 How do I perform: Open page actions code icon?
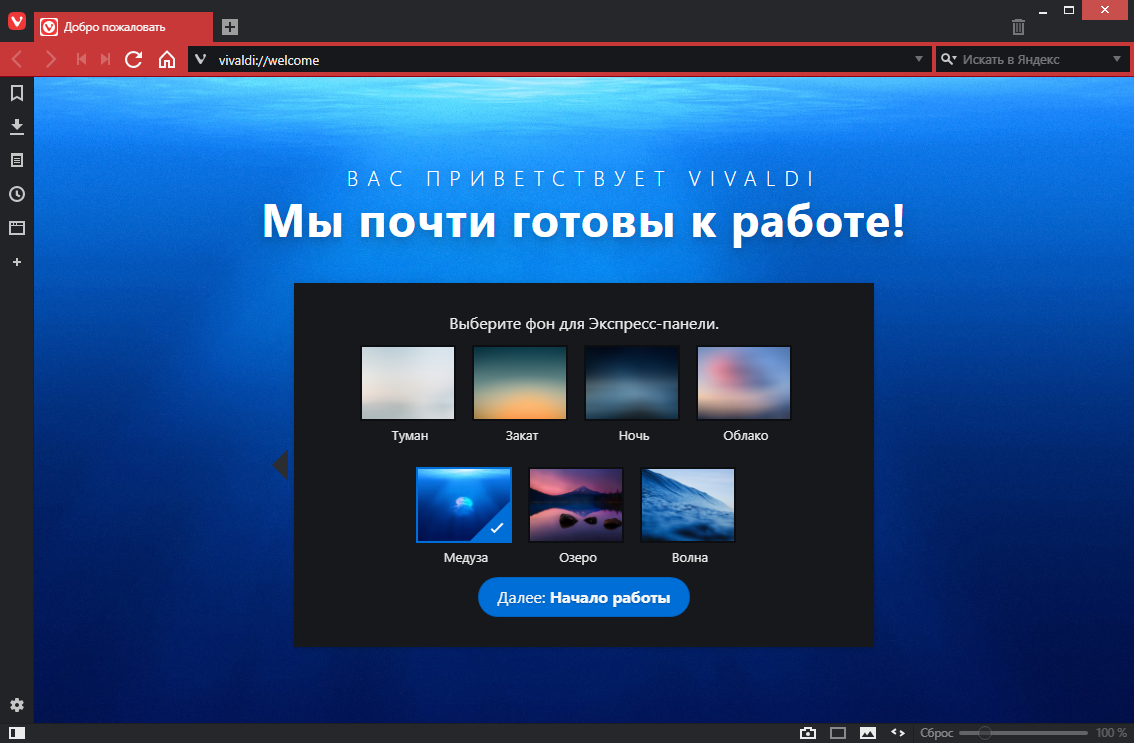coord(898,733)
